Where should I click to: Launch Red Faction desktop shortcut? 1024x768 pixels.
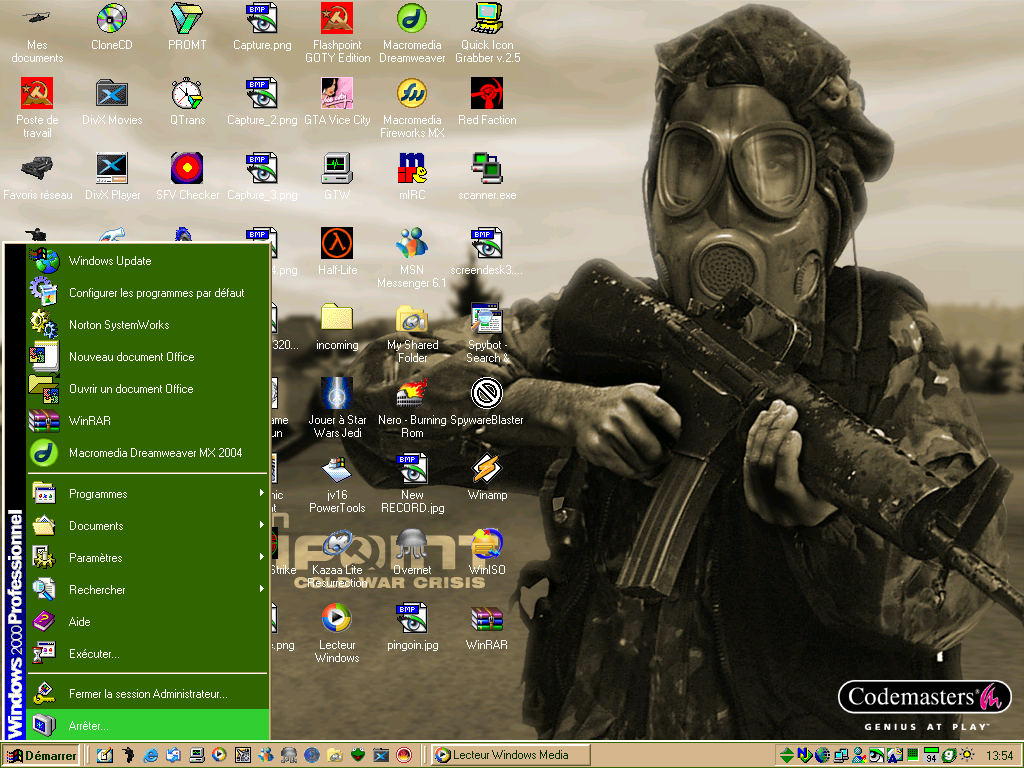[487, 101]
